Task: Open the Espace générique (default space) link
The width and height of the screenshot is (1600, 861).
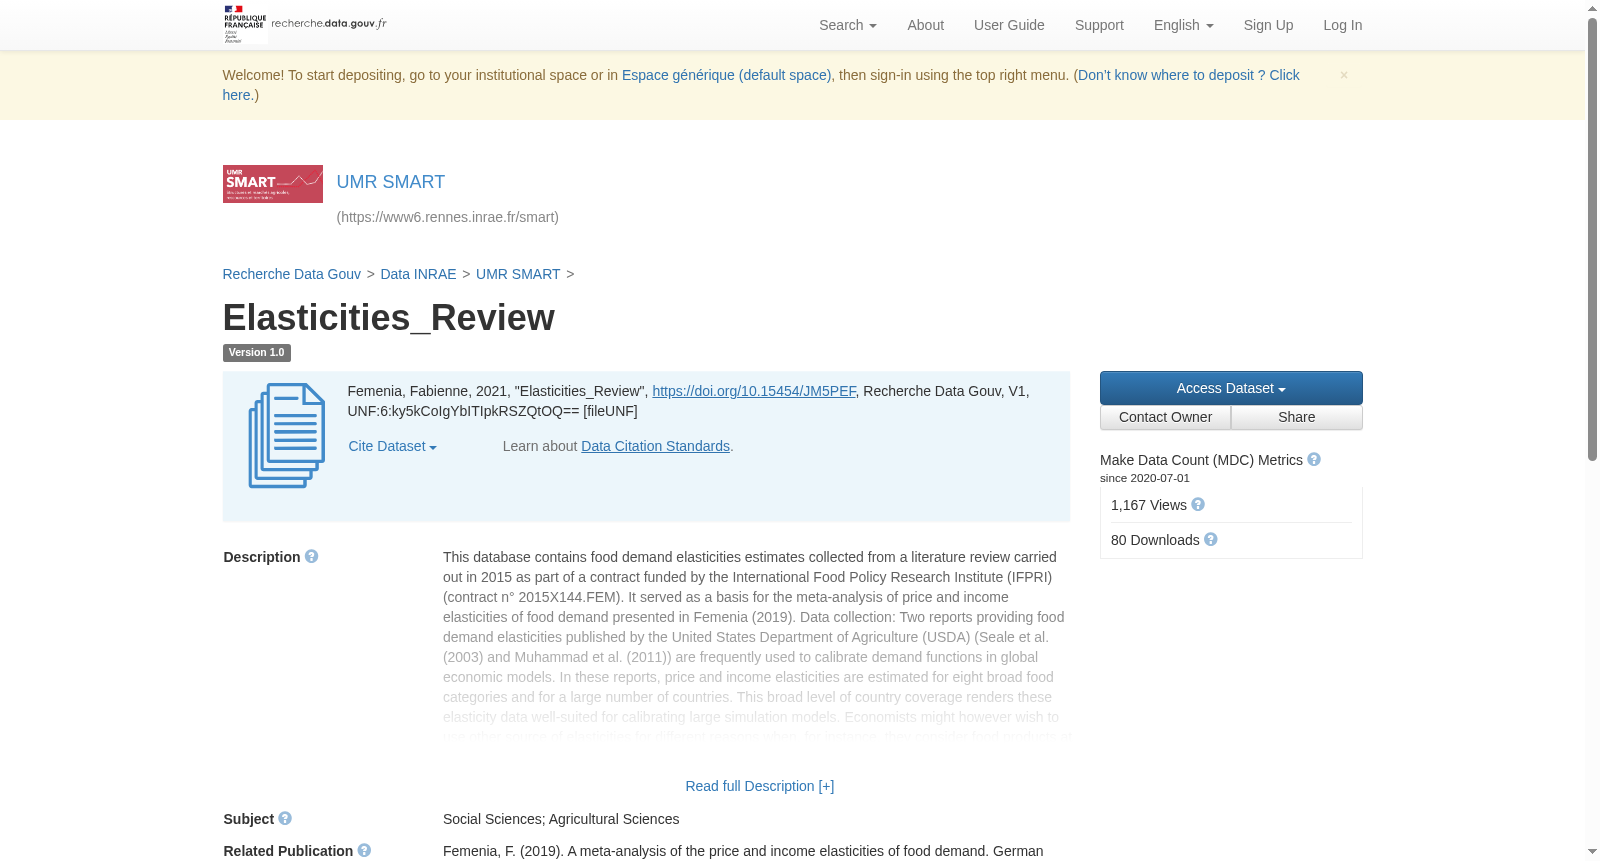Action: (x=727, y=75)
